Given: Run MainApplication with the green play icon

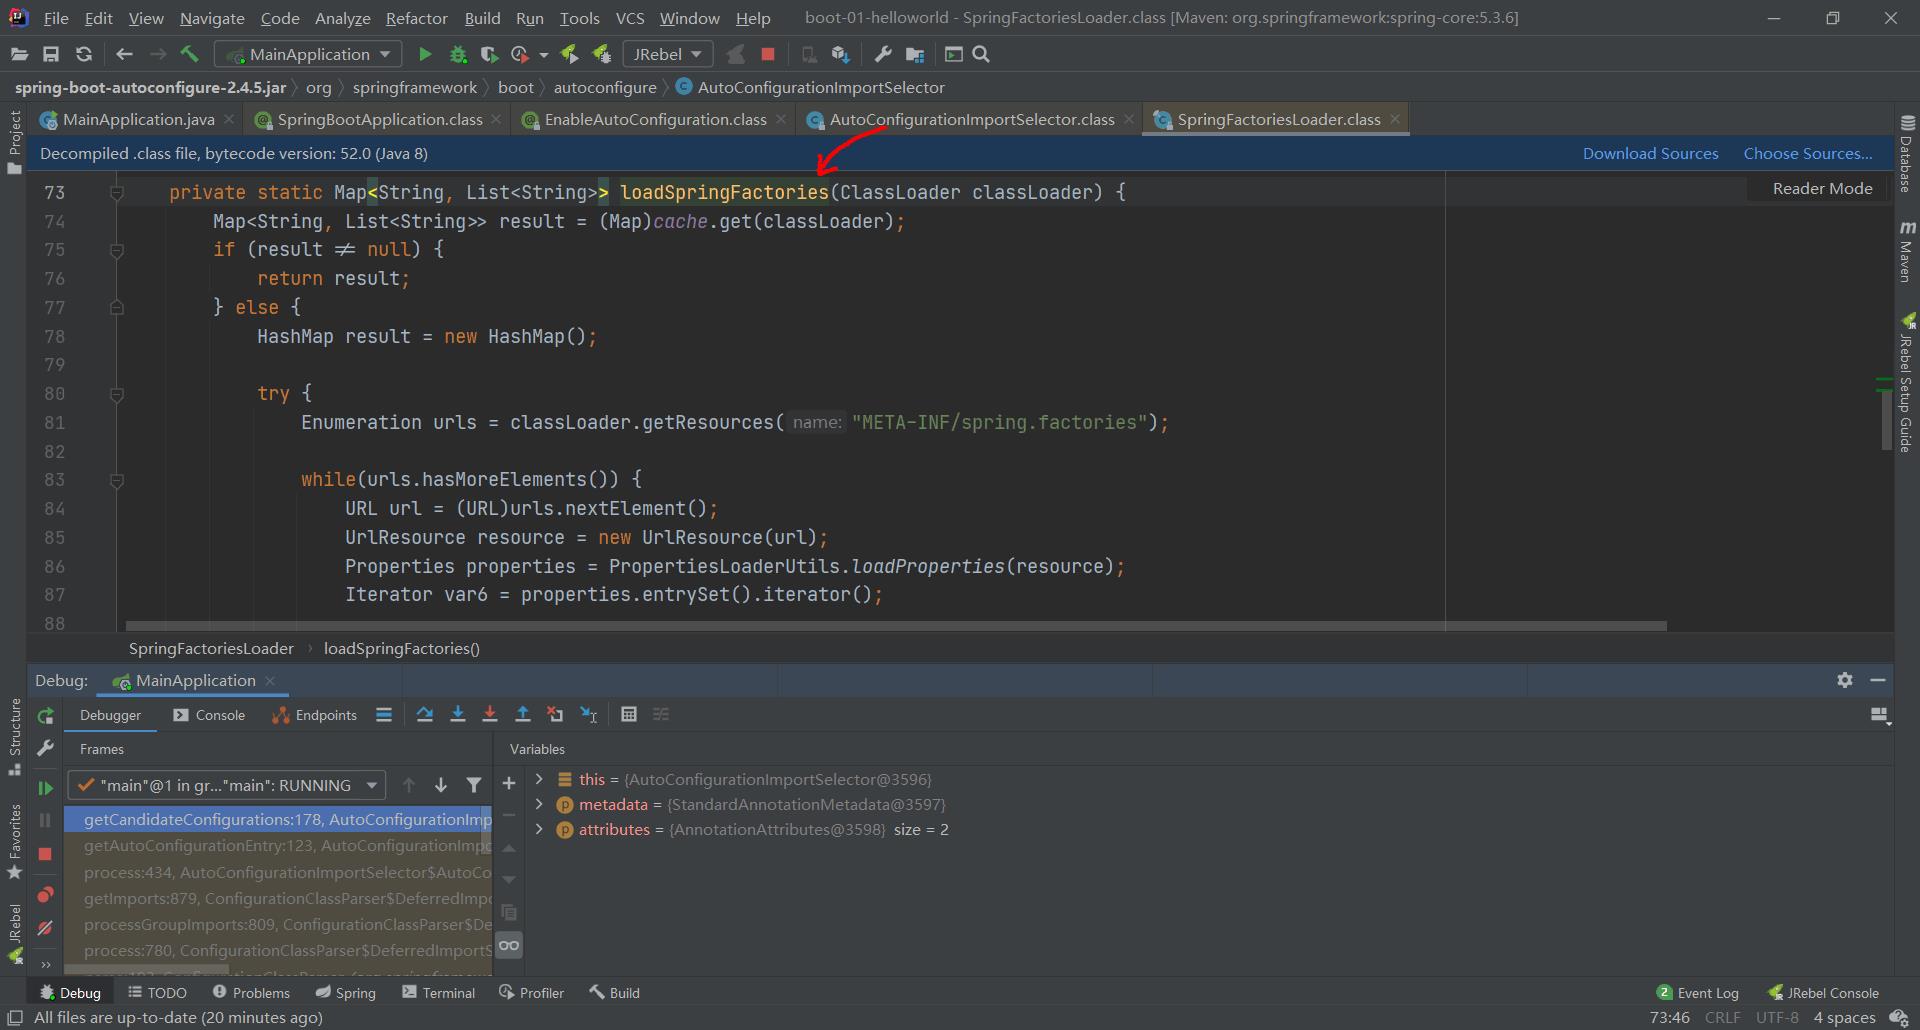Looking at the screenshot, I should click(425, 54).
